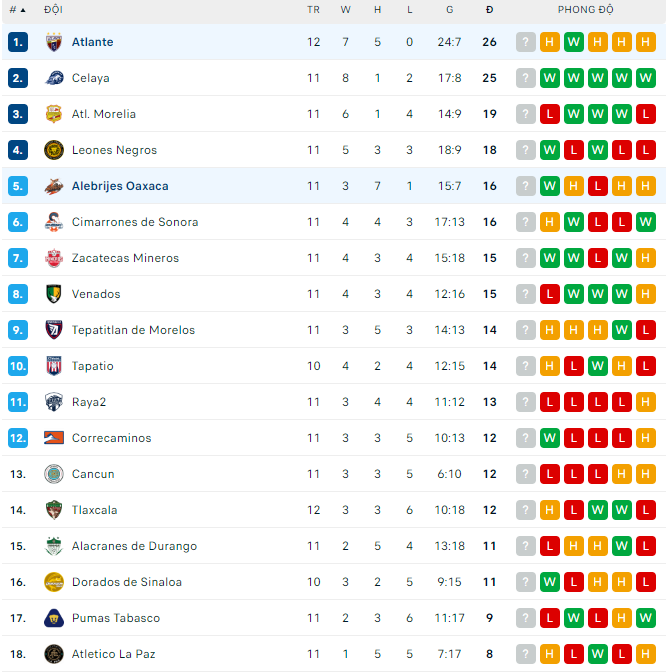
Task: Click the Pumas Tabasco logo icon
Action: [54, 618]
